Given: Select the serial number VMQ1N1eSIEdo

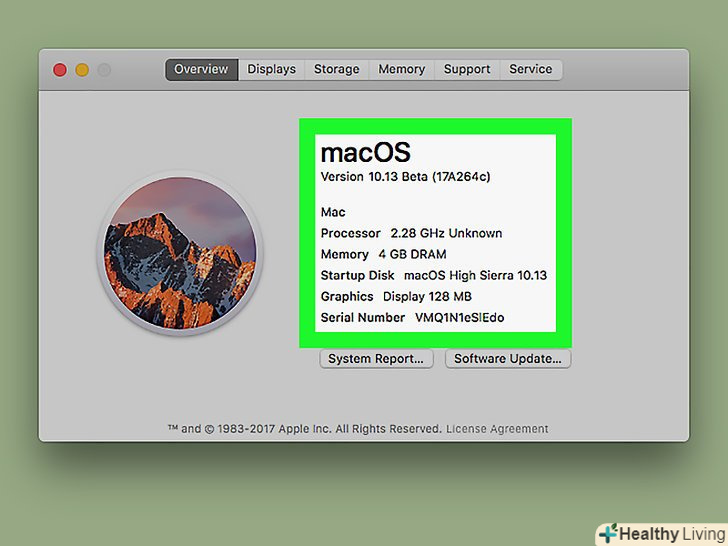Looking at the screenshot, I should 460,318.
